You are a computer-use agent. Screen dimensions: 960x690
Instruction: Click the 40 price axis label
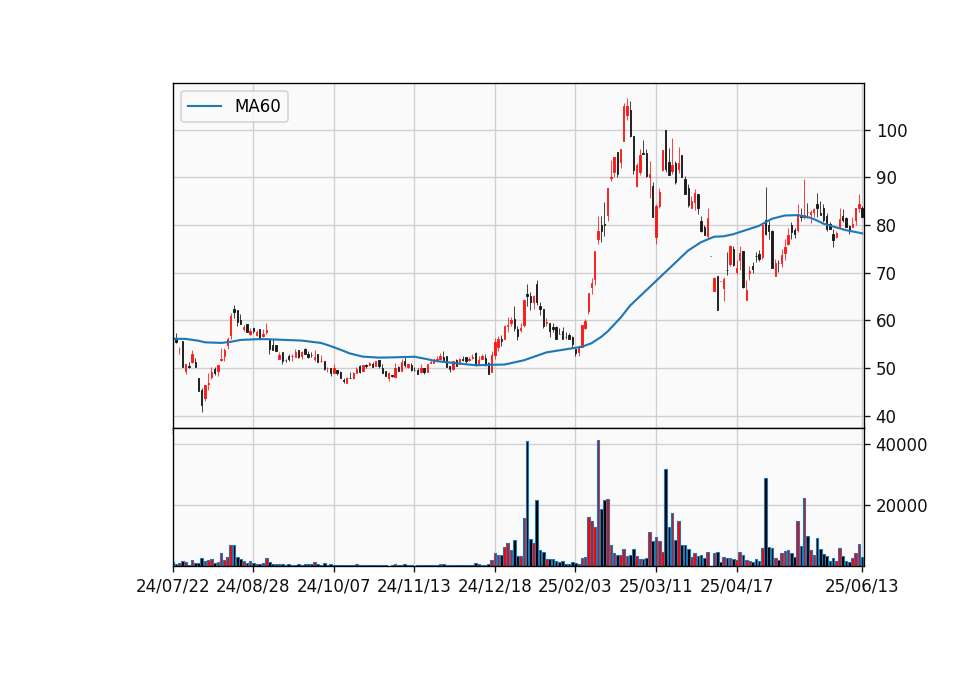point(887,417)
